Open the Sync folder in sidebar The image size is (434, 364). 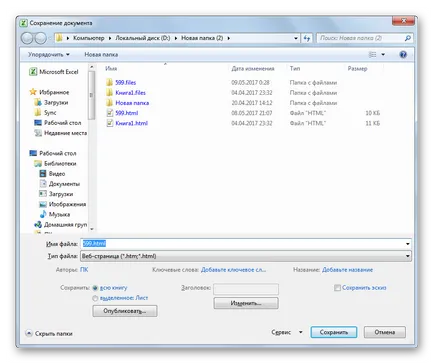pos(45,113)
